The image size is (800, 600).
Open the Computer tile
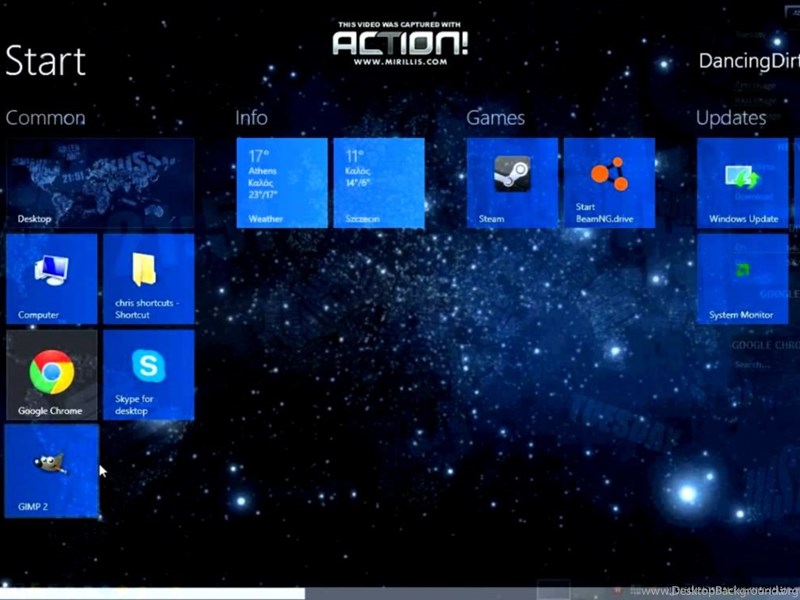tap(52, 279)
